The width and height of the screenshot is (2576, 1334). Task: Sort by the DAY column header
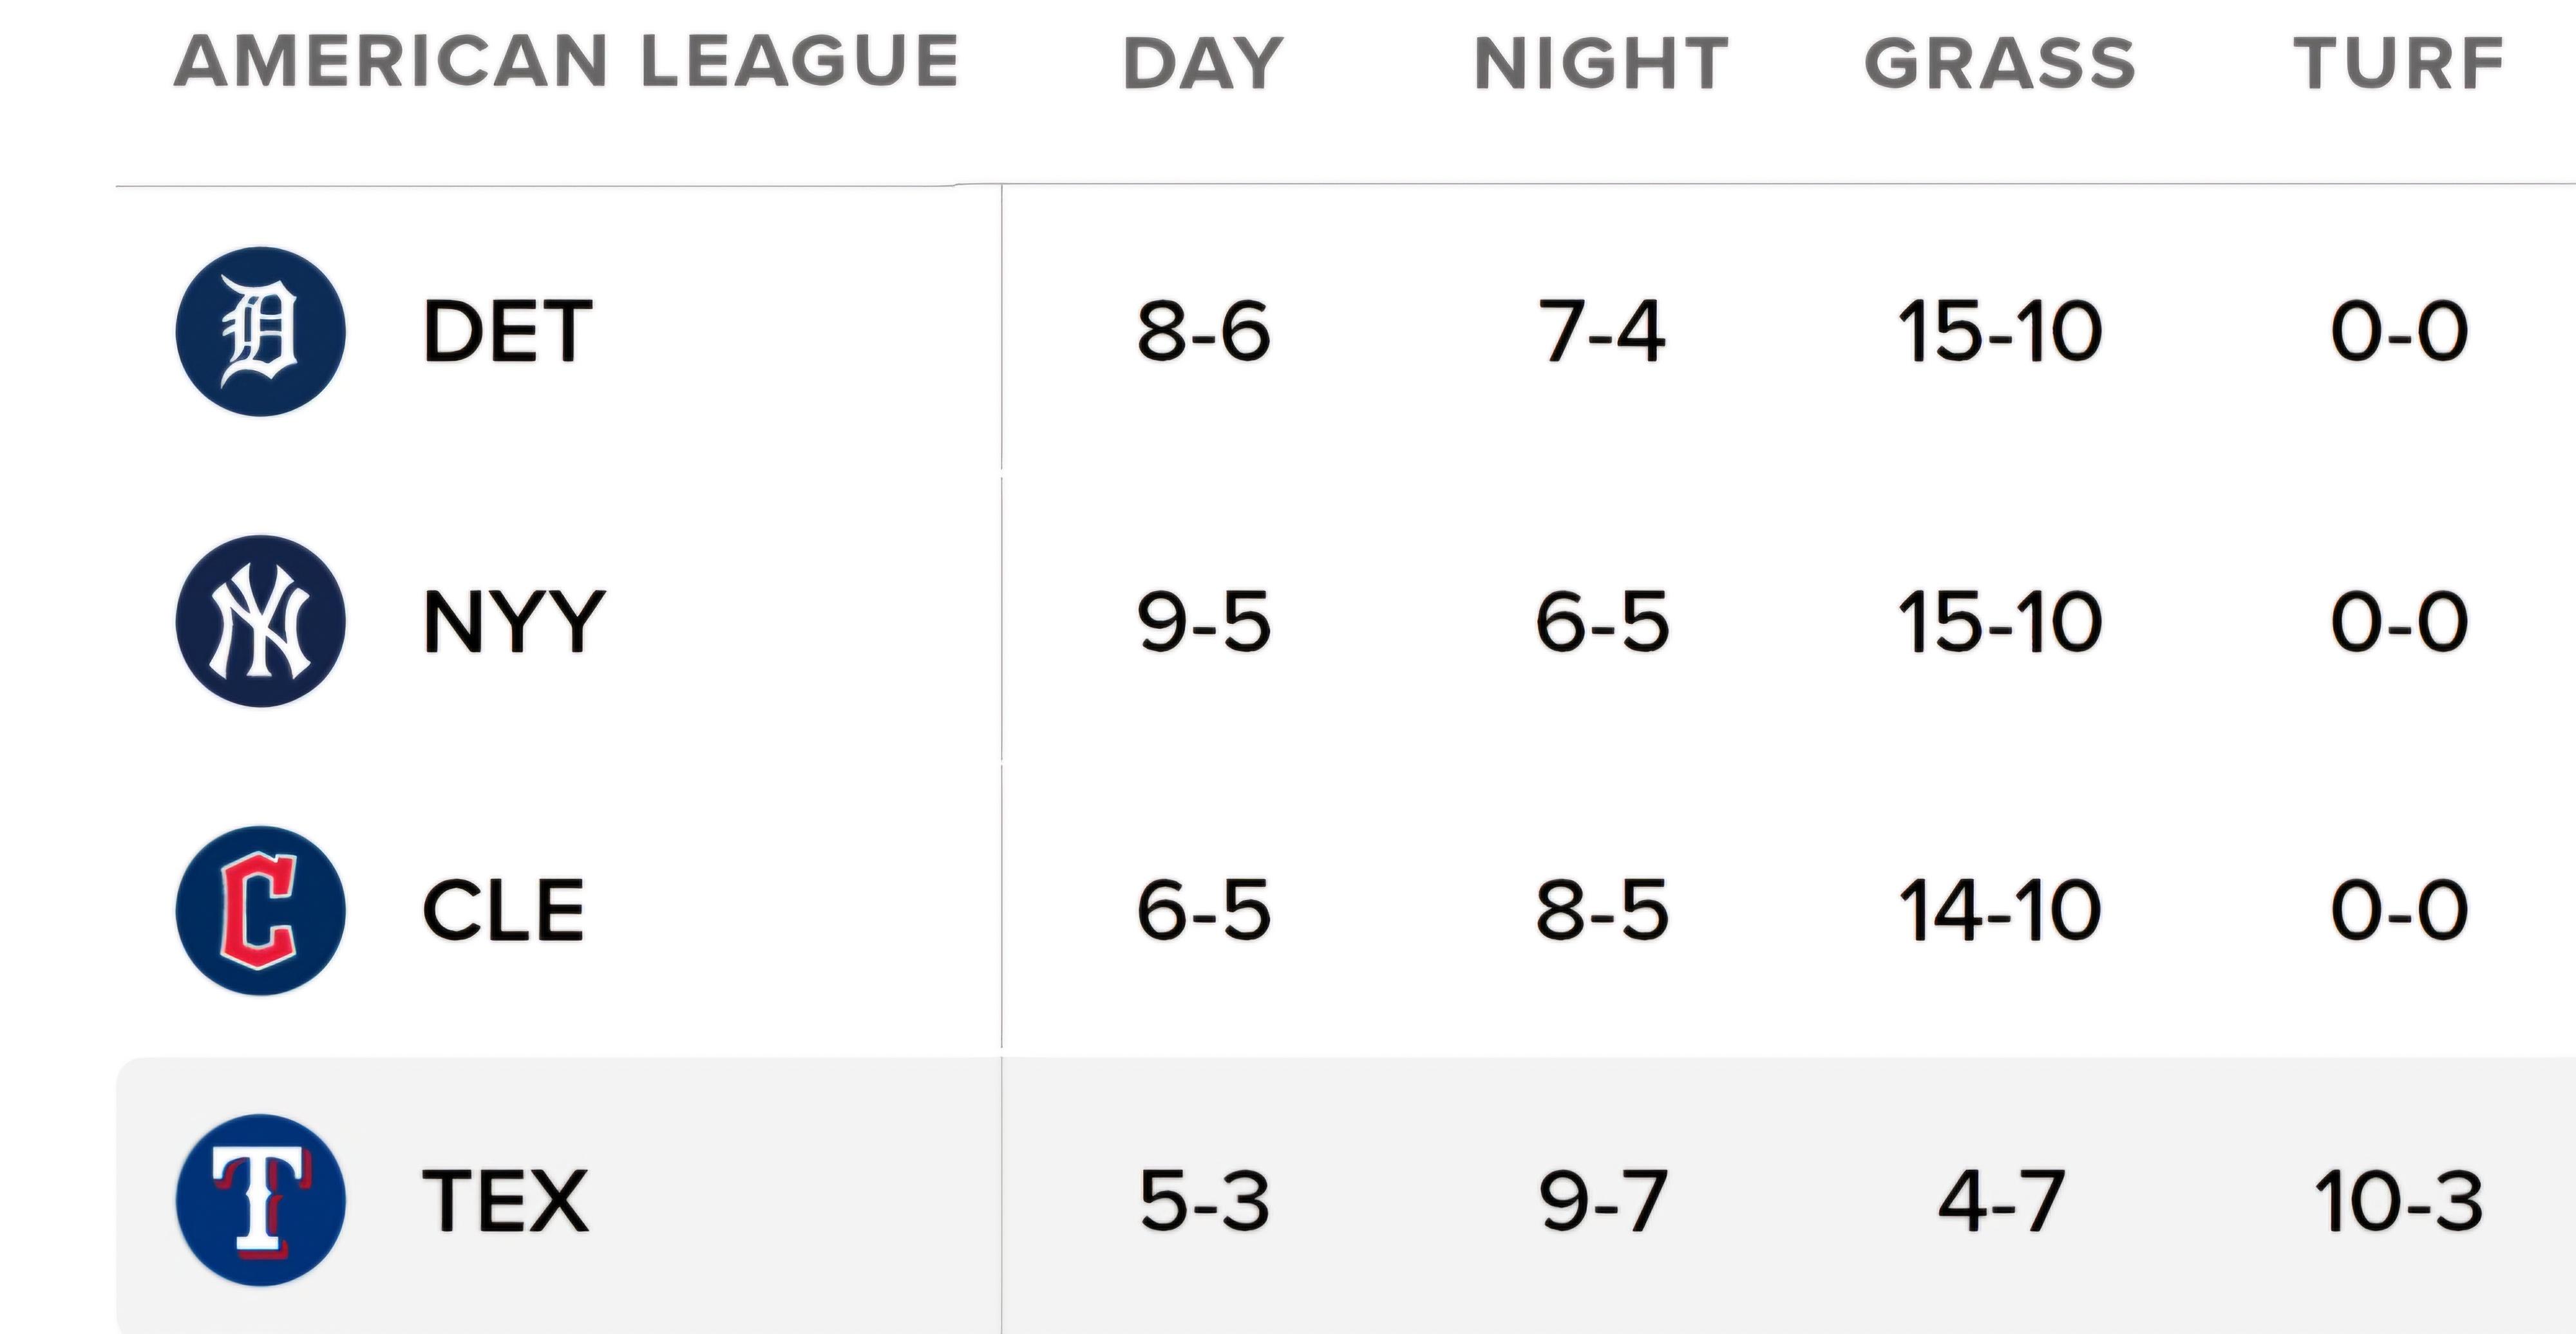click(1203, 63)
